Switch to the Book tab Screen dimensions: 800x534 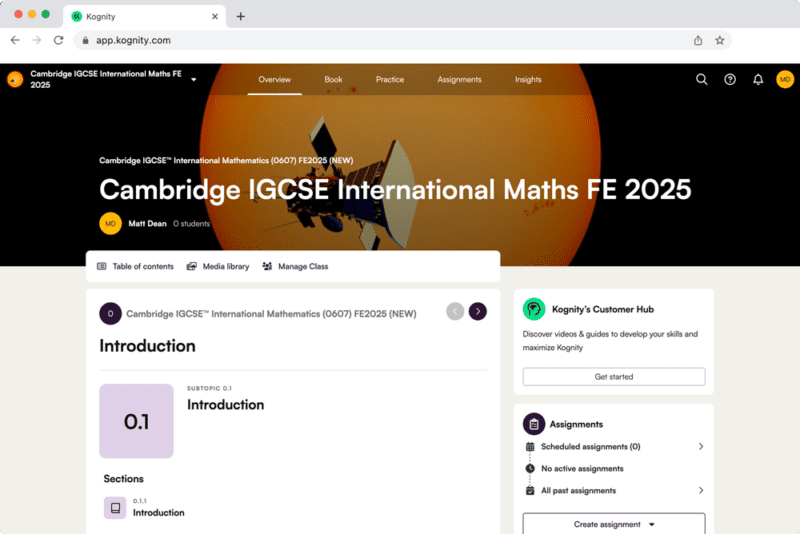333,79
